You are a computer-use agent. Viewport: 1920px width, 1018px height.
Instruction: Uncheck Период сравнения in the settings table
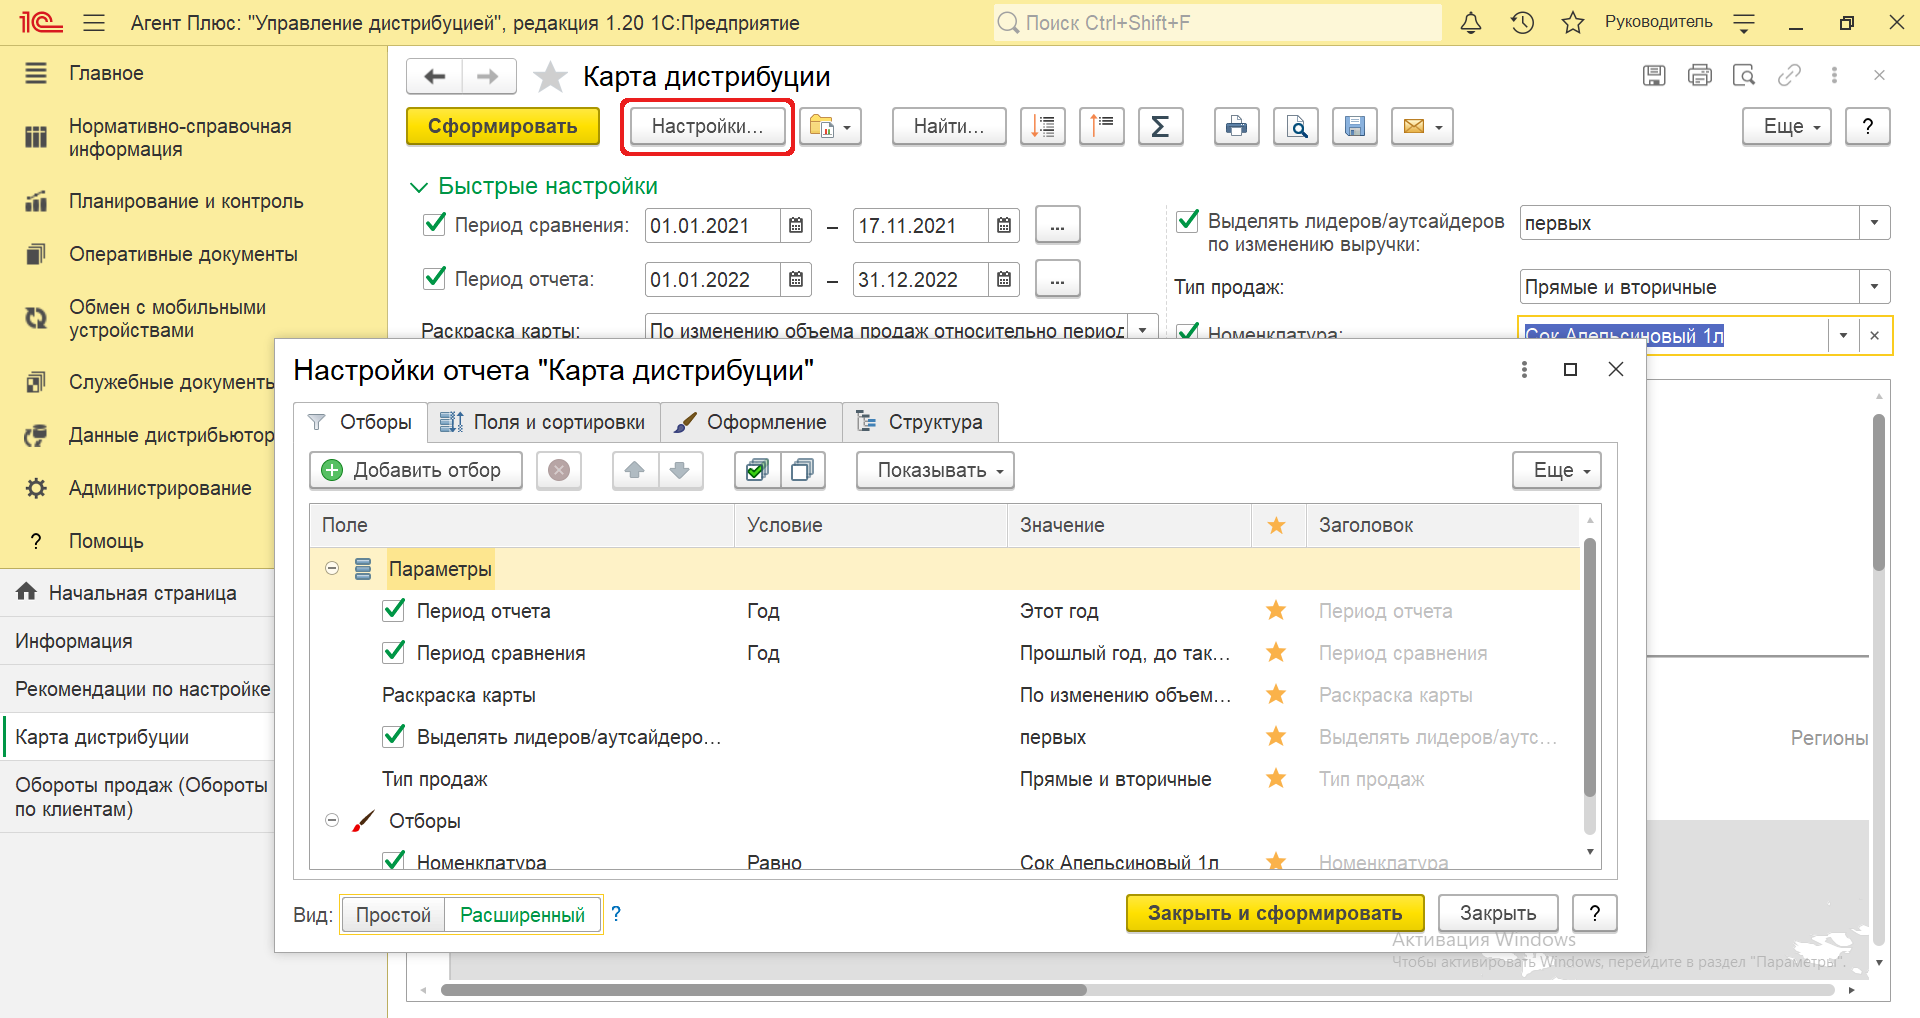394,652
